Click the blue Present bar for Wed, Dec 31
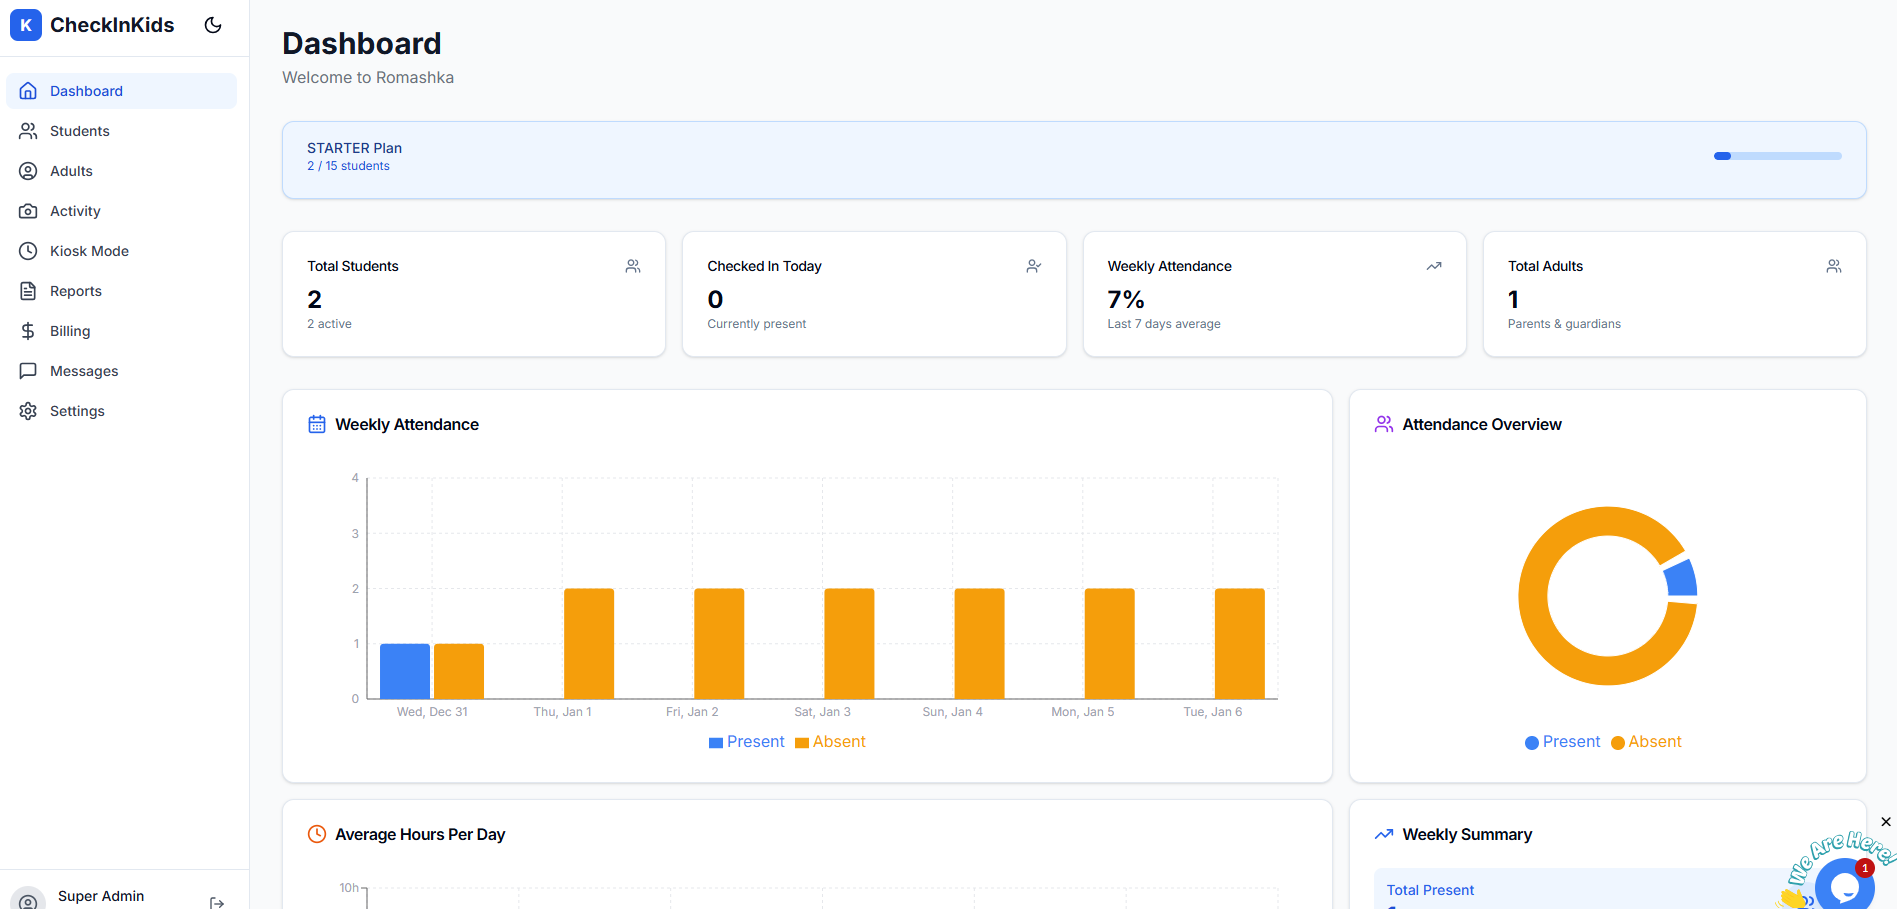Image resolution: width=1897 pixels, height=909 pixels. [405, 671]
